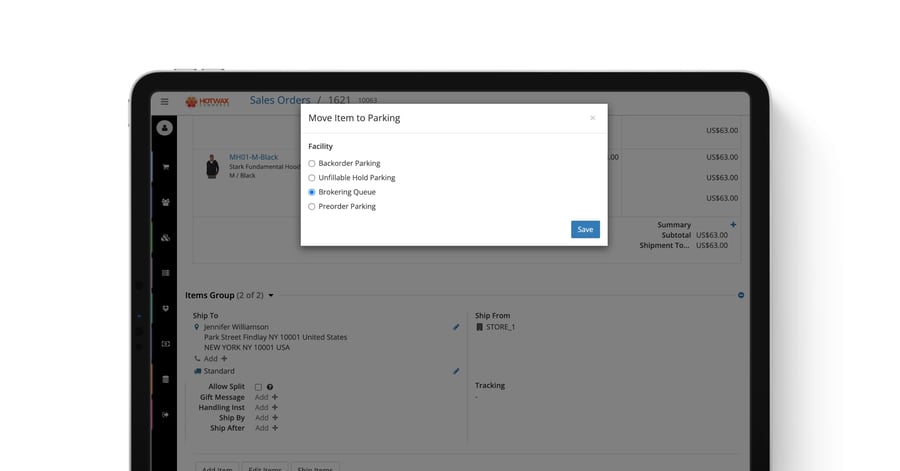
Task: Edit the Standard shipping method
Action: [x=456, y=371]
